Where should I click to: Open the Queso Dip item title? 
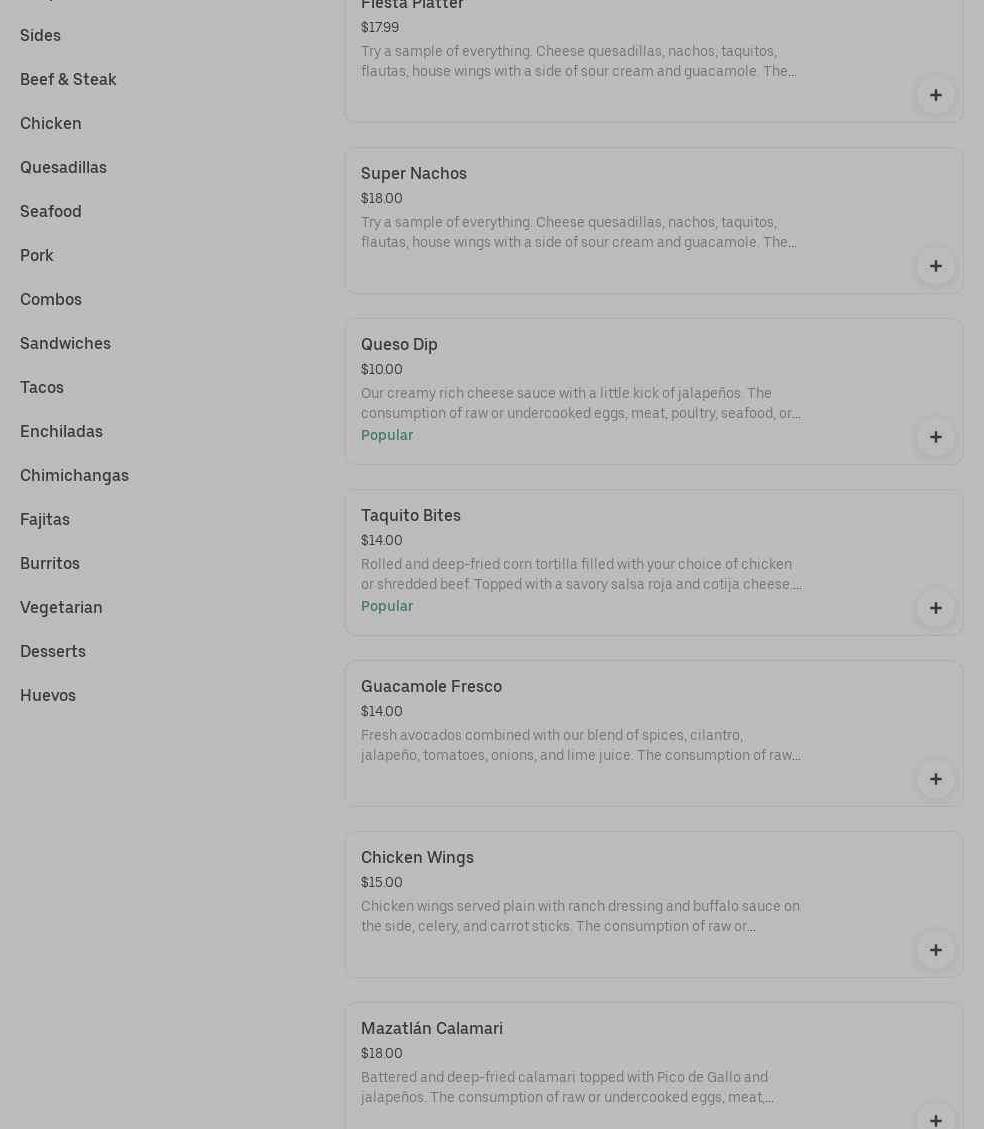pyautogui.click(x=399, y=345)
